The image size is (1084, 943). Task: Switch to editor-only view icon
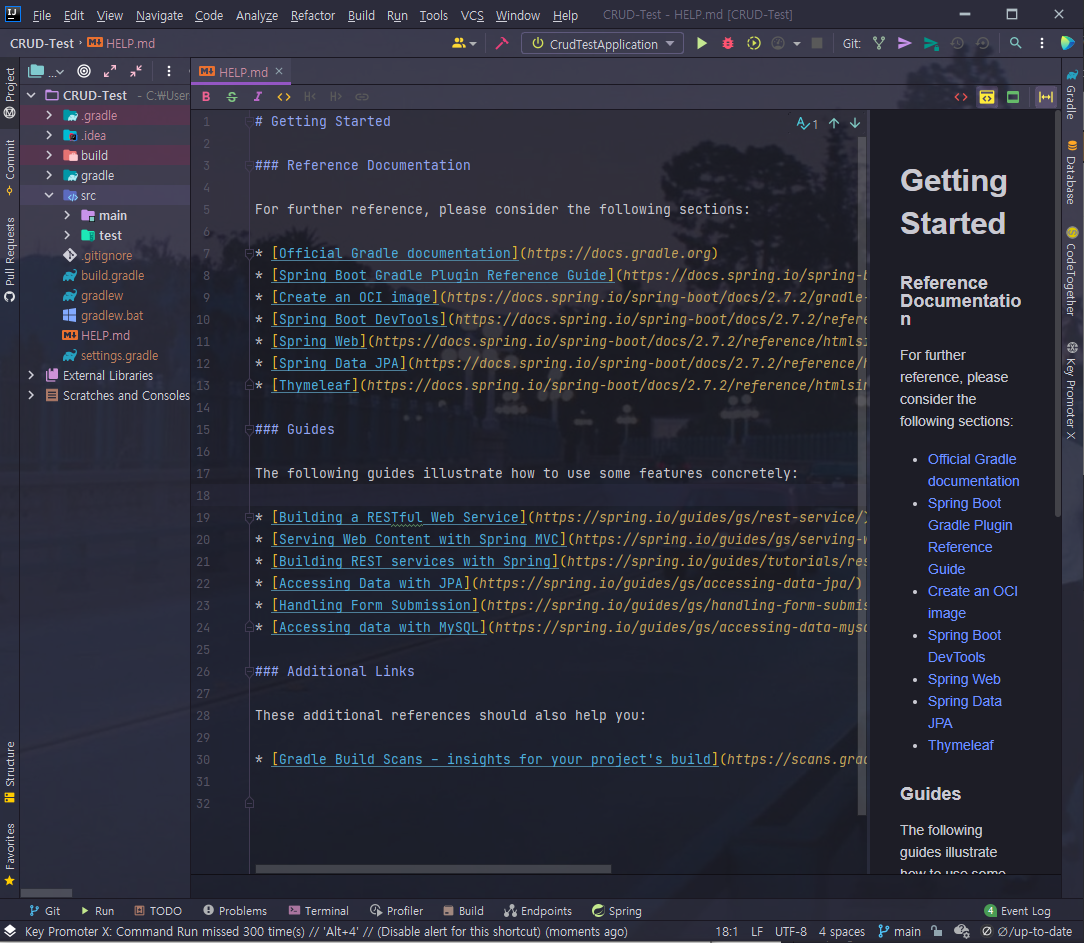(961, 97)
